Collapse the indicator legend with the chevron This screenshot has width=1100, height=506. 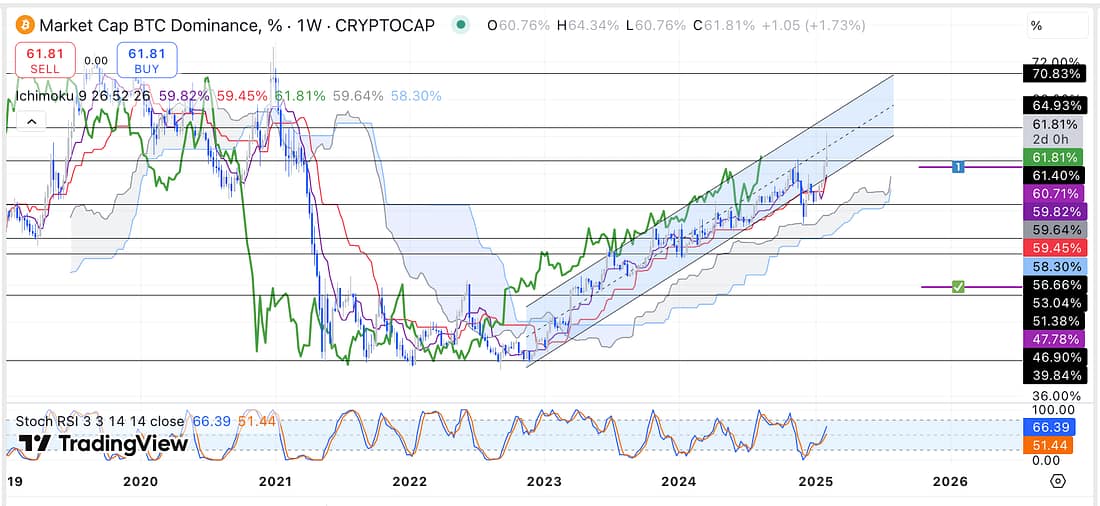pyautogui.click(x=30, y=122)
